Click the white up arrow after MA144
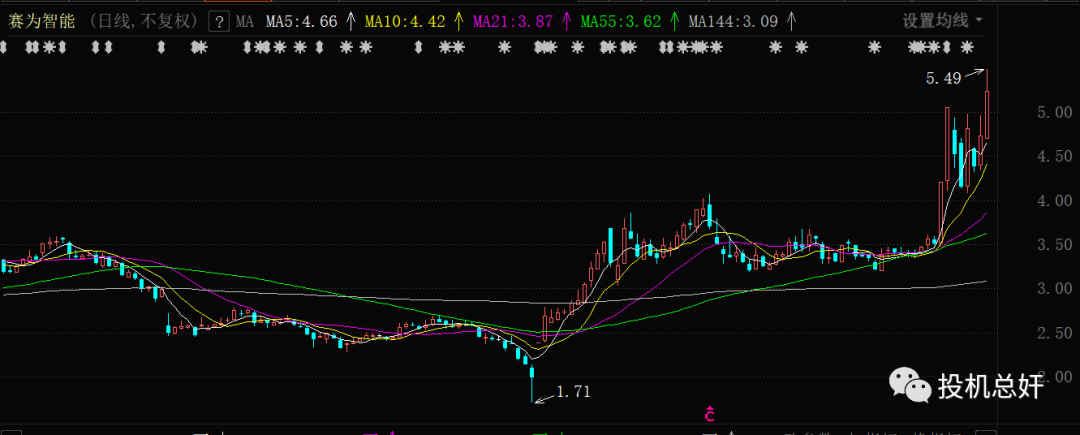This screenshot has height=435, width=1080. coord(792,20)
